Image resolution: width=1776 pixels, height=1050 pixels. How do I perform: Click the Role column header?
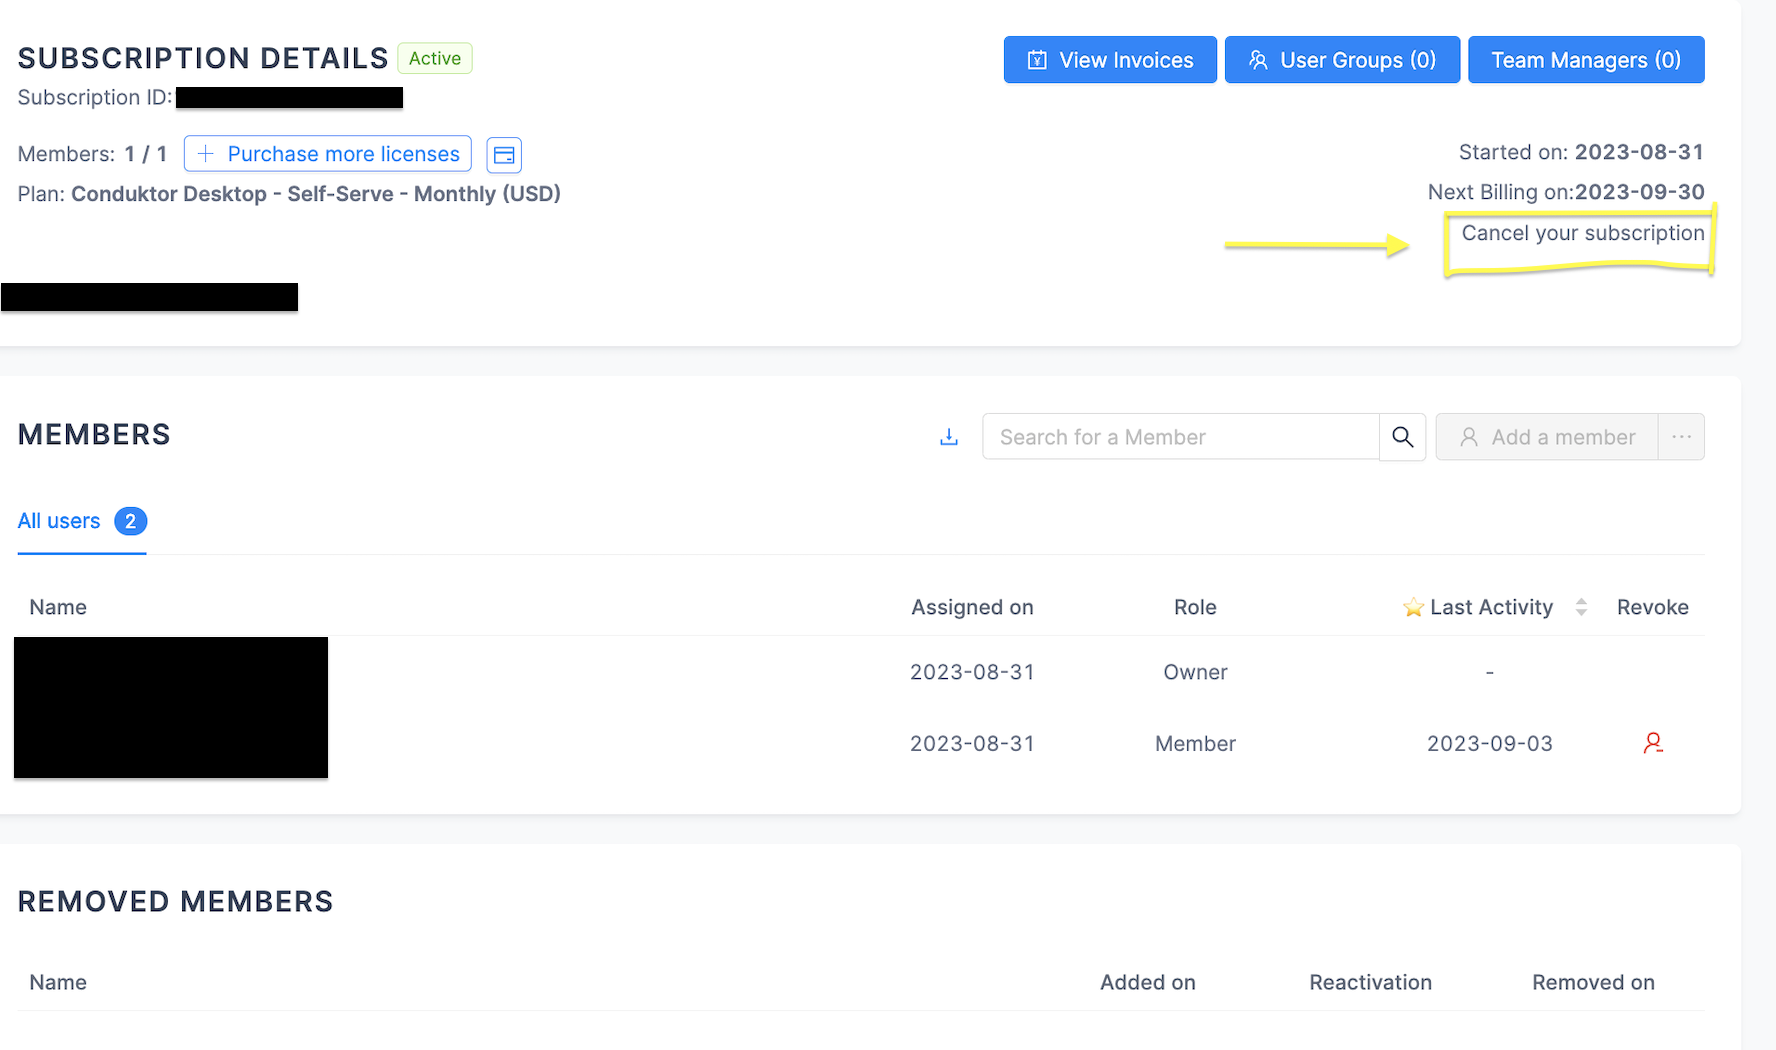tap(1195, 607)
